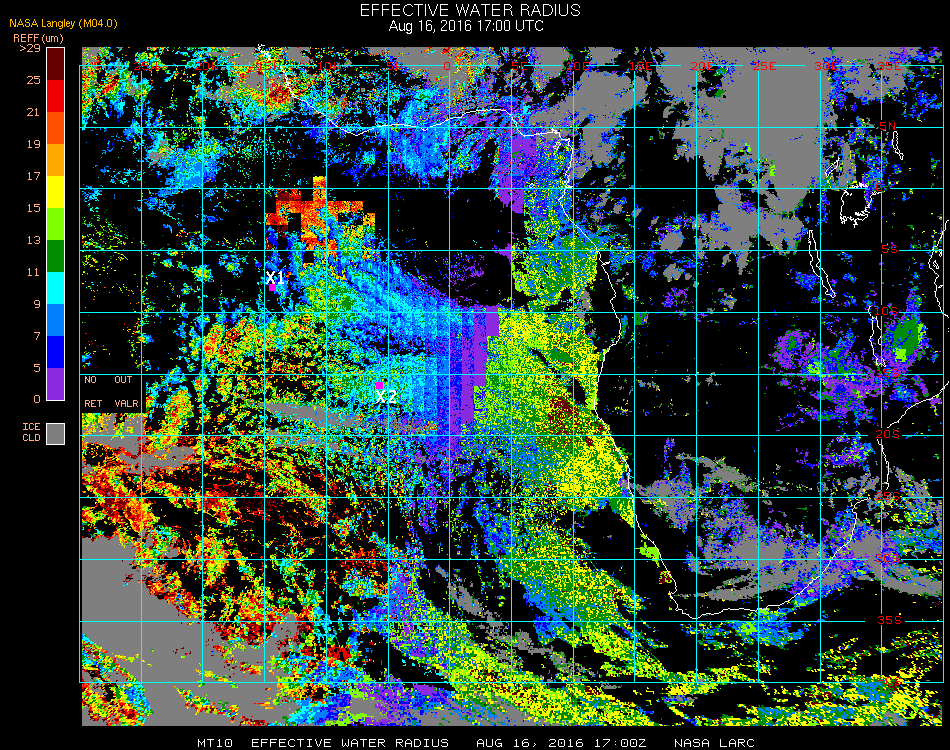Click the '20E' longitude label
950x750 pixels.
click(702, 66)
